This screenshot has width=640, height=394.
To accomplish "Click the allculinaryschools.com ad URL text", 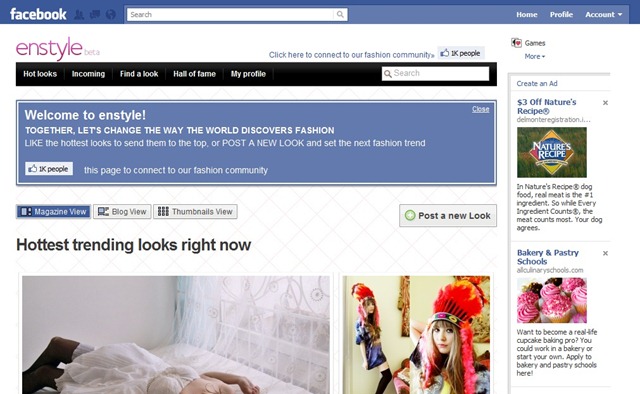I will pos(550,270).
